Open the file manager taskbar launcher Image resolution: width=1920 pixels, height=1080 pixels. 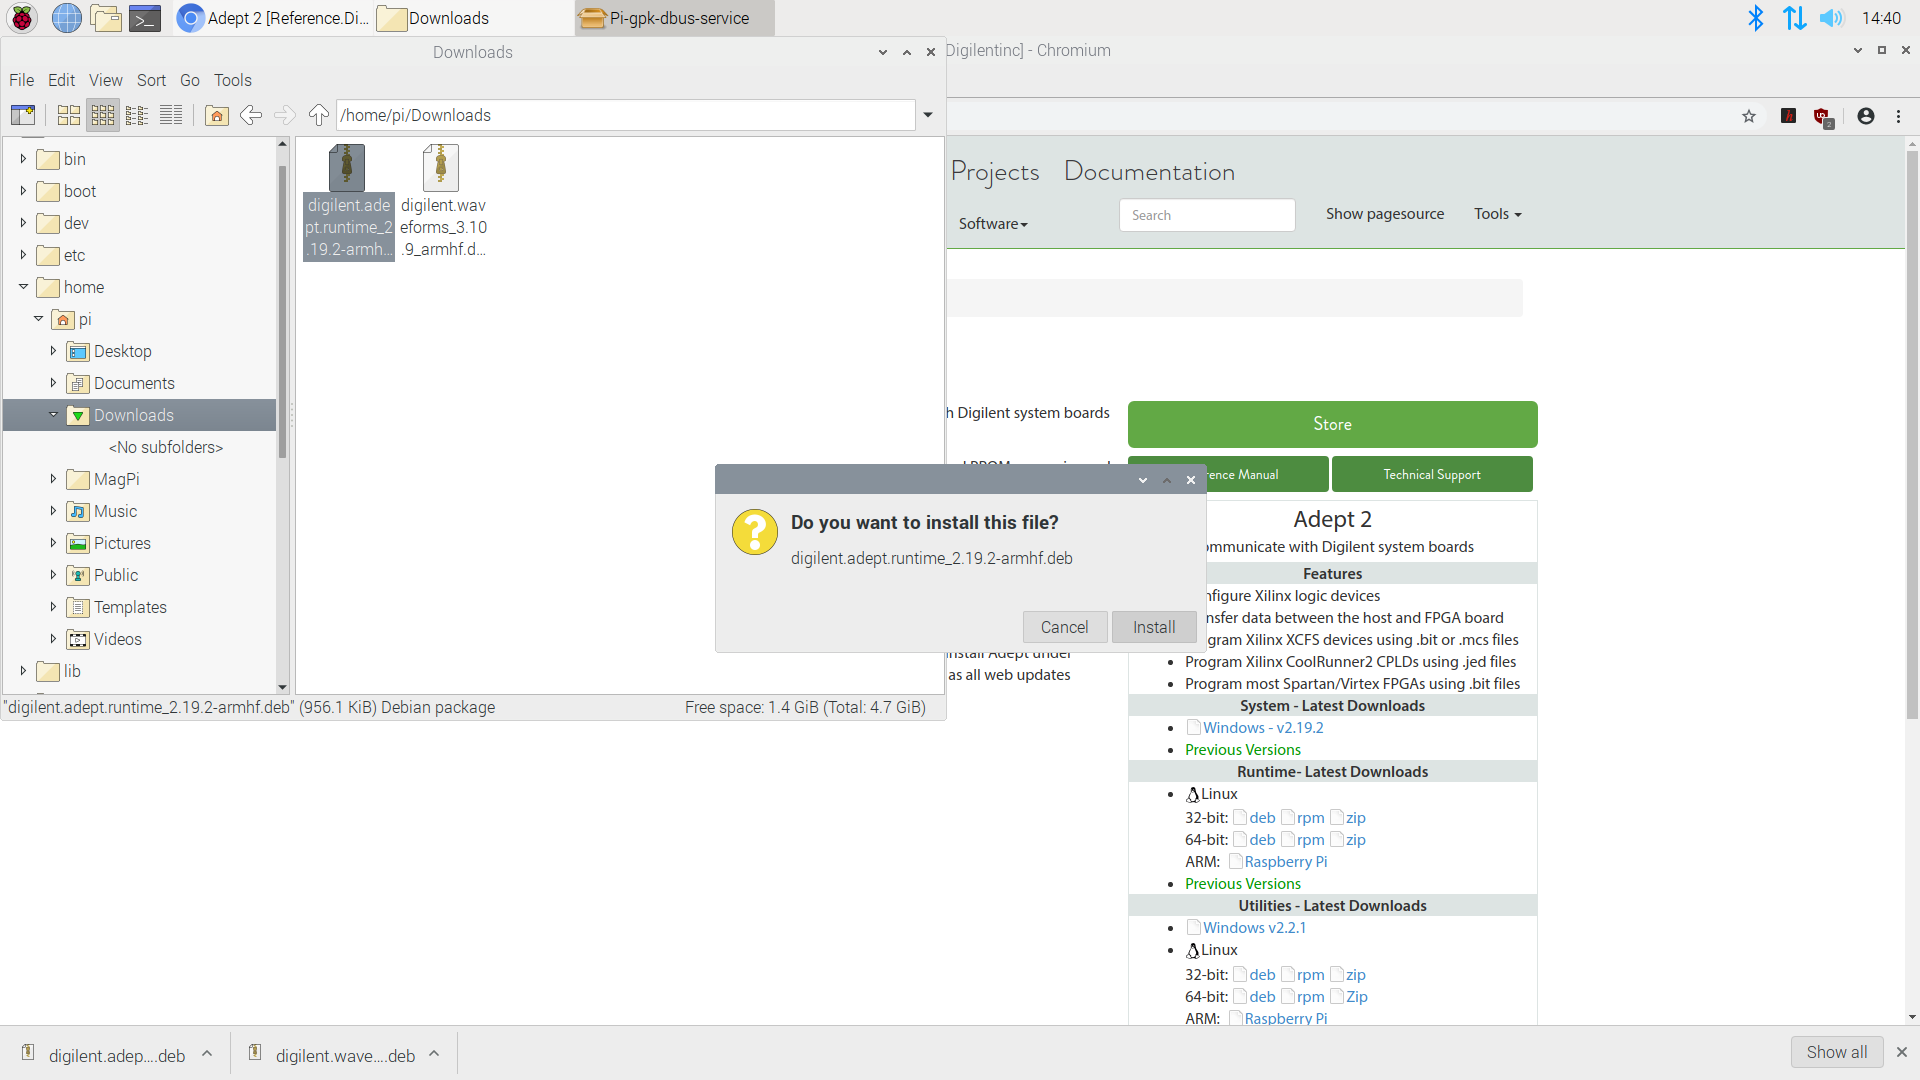[105, 18]
